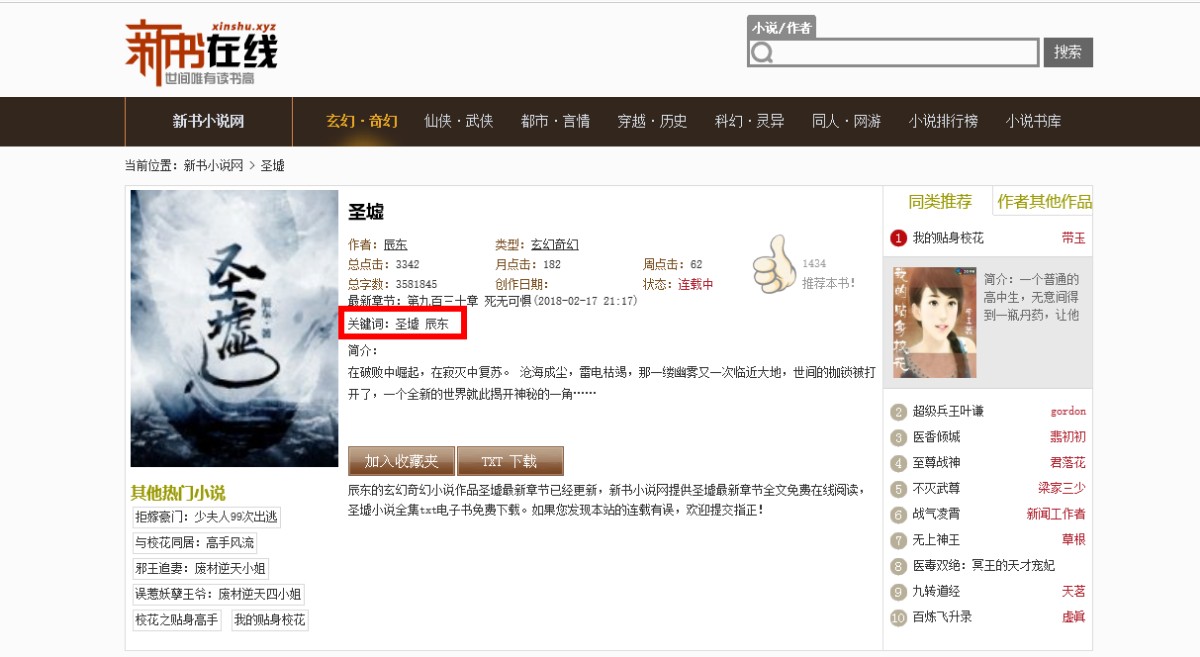Open hot novel 校花之贴身高手
Viewport: 1200px width, 657px height.
point(176,620)
